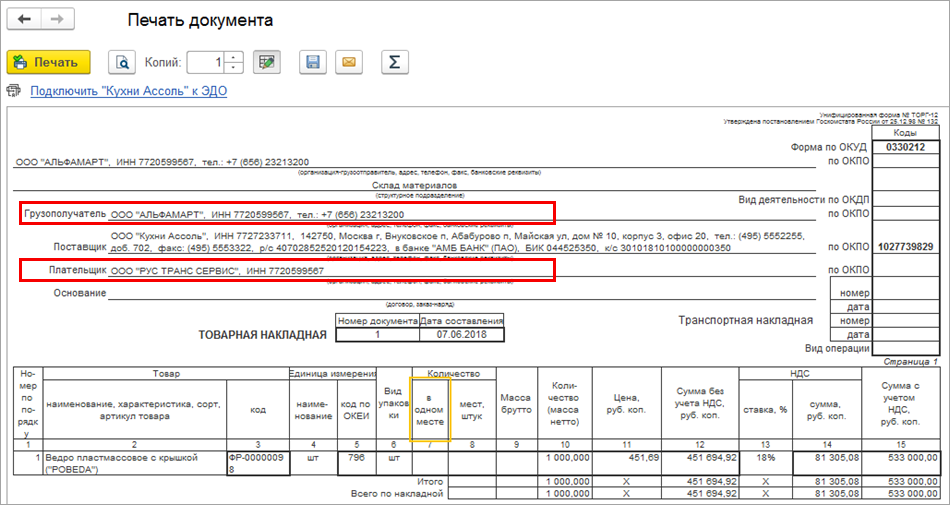Click the Всего по накладной label

pos(398,493)
